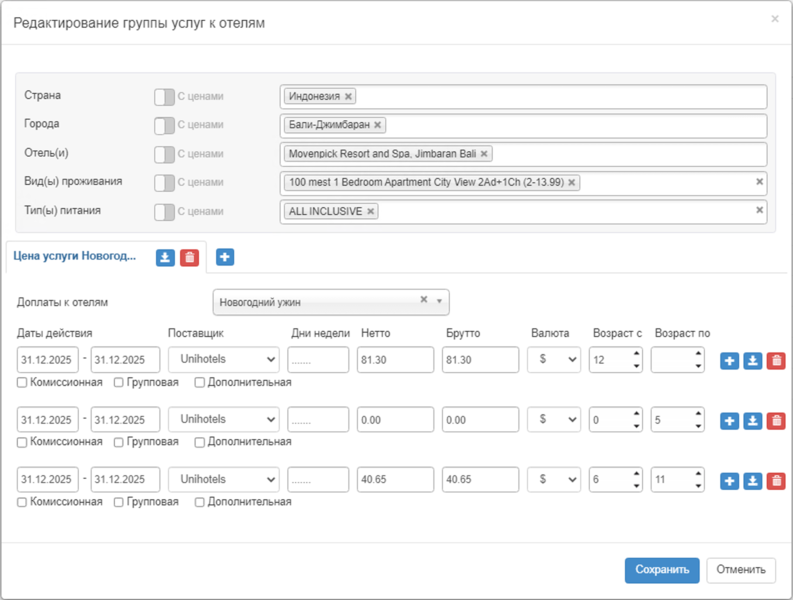The width and height of the screenshot is (793, 600).
Task: Click red trash icon on the price tab
Action: tap(189, 258)
